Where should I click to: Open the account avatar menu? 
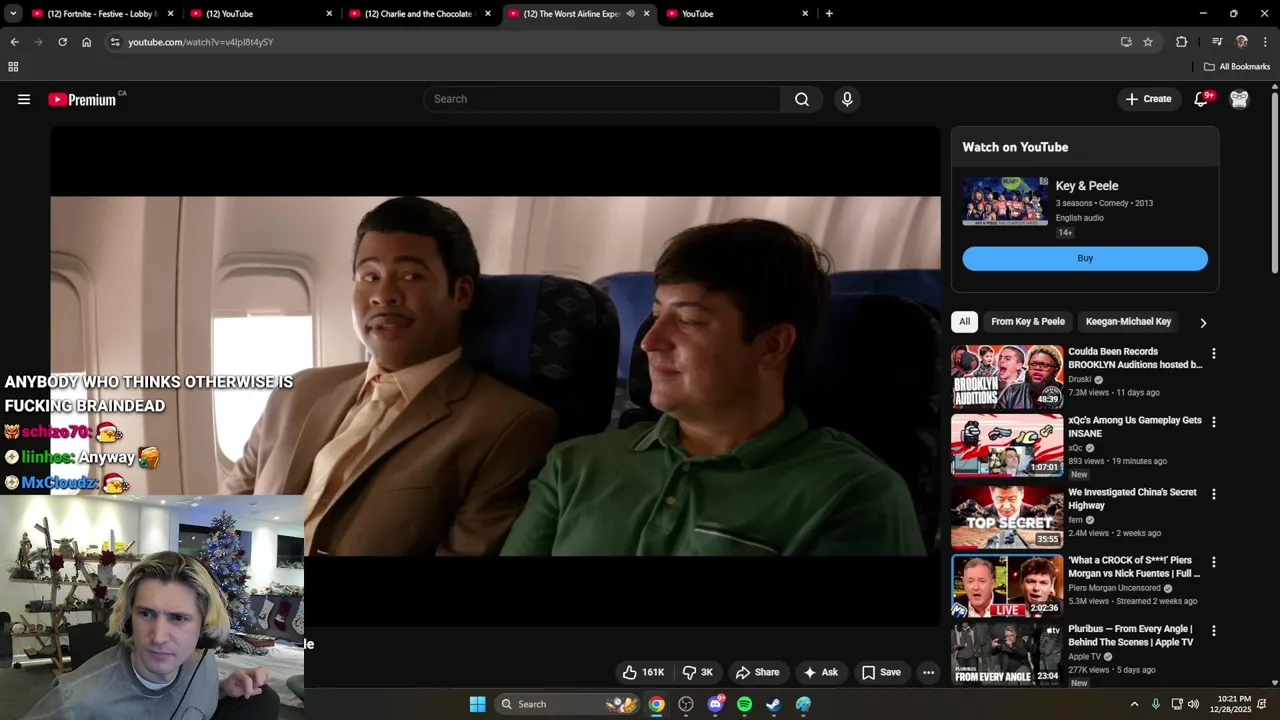pyautogui.click(x=1239, y=99)
